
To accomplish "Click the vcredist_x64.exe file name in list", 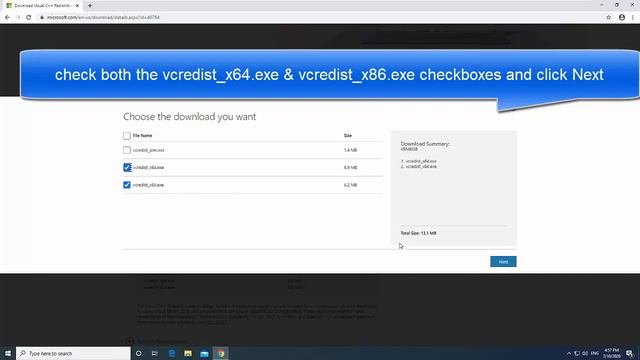I will [149, 167].
